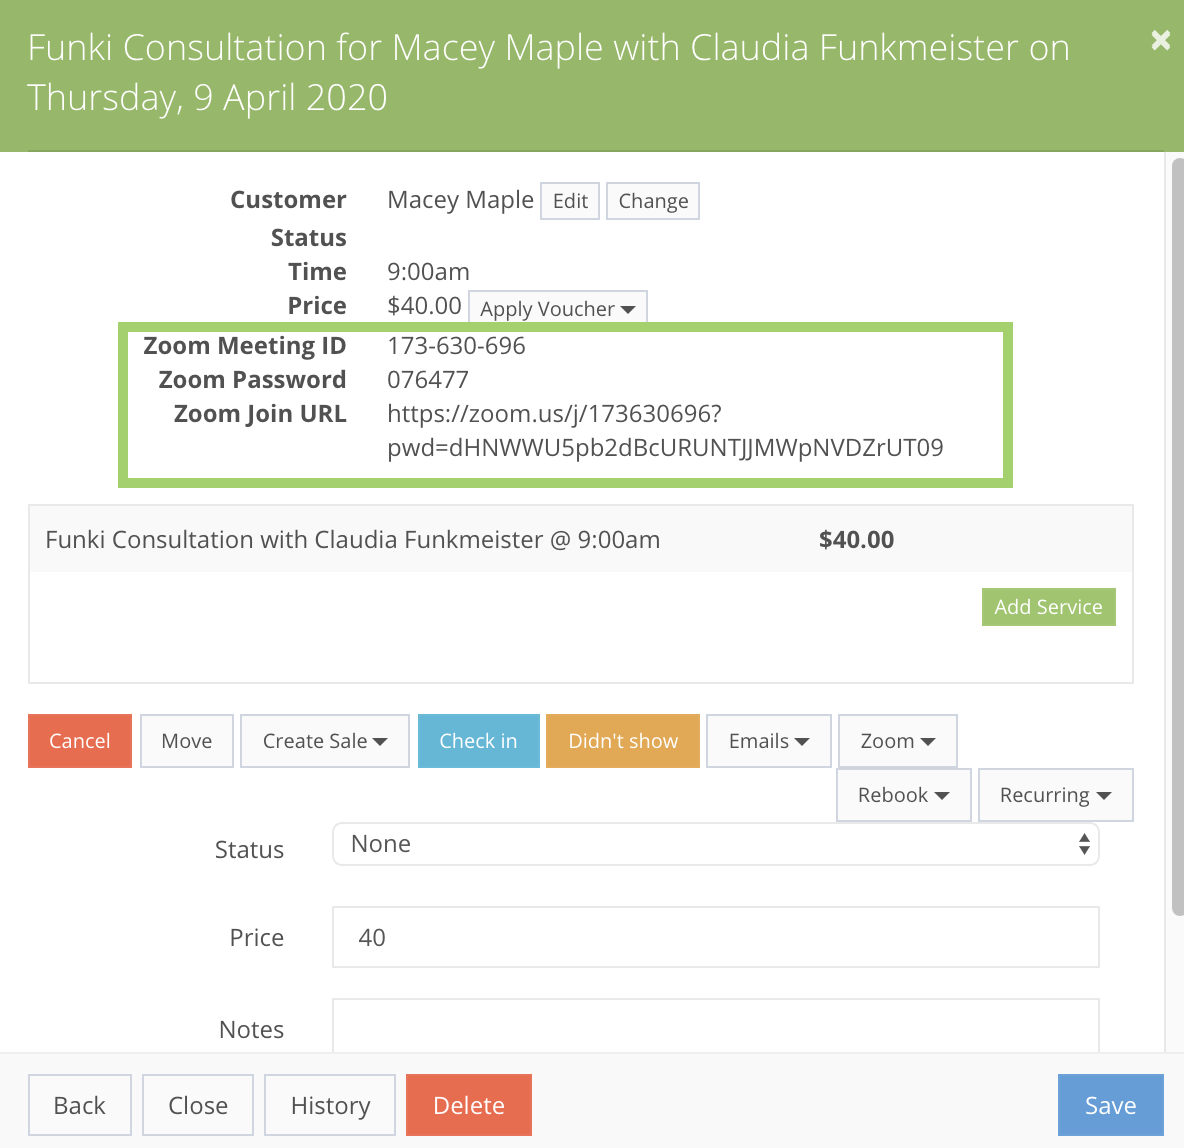Mark the appointment as Didn't show
The width and height of the screenshot is (1184, 1148).
pyautogui.click(x=623, y=741)
